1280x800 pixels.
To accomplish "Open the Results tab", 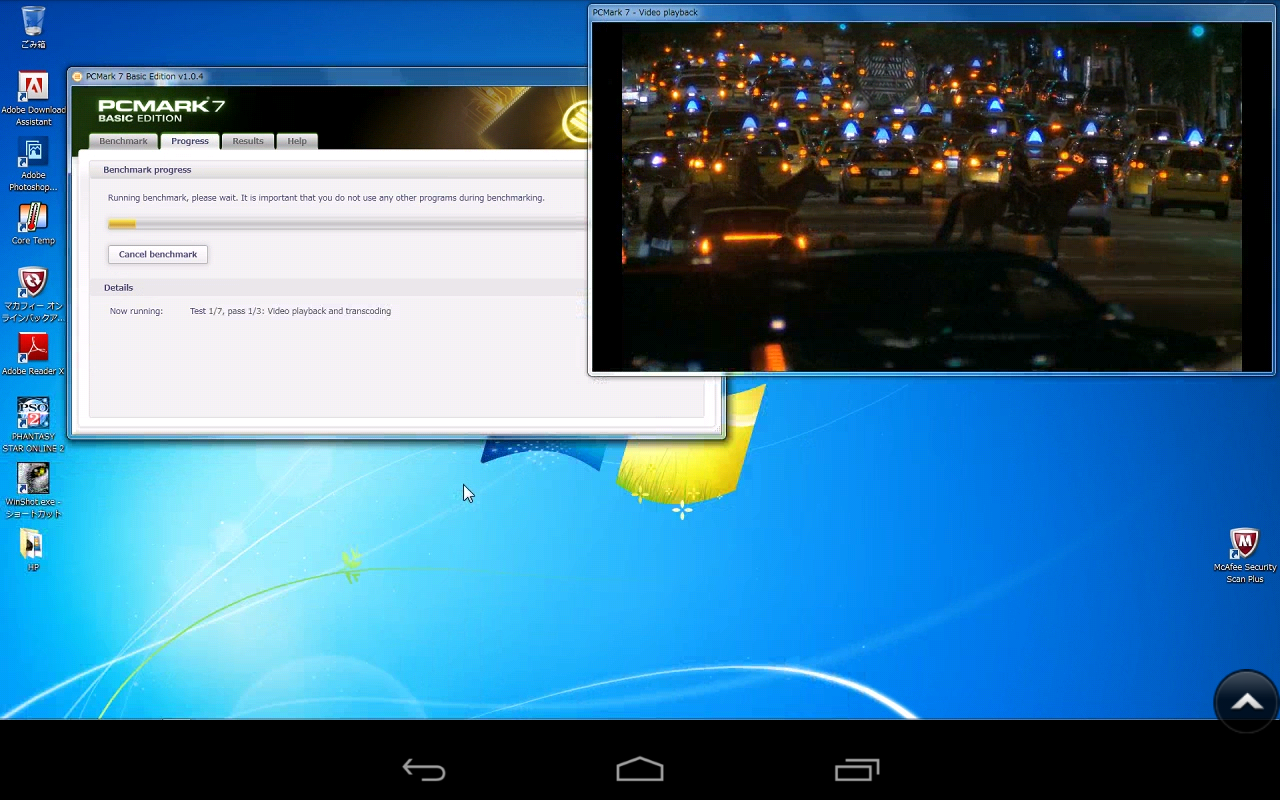I will 248,141.
